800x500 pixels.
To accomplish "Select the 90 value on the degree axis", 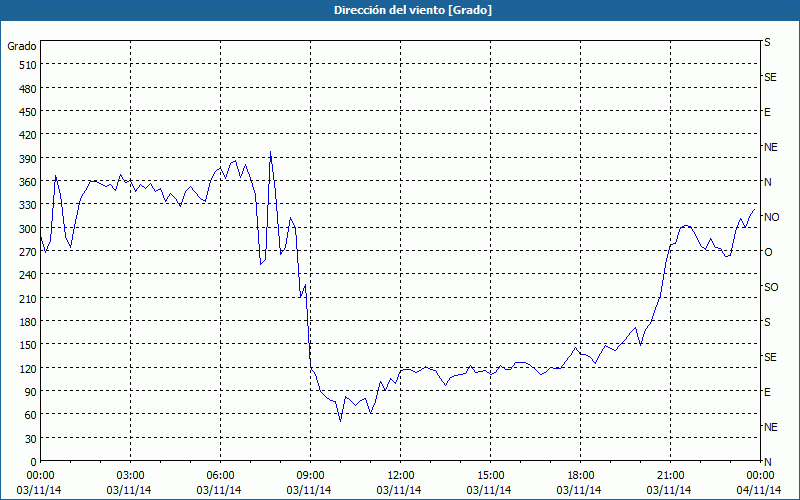I will [31, 392].
